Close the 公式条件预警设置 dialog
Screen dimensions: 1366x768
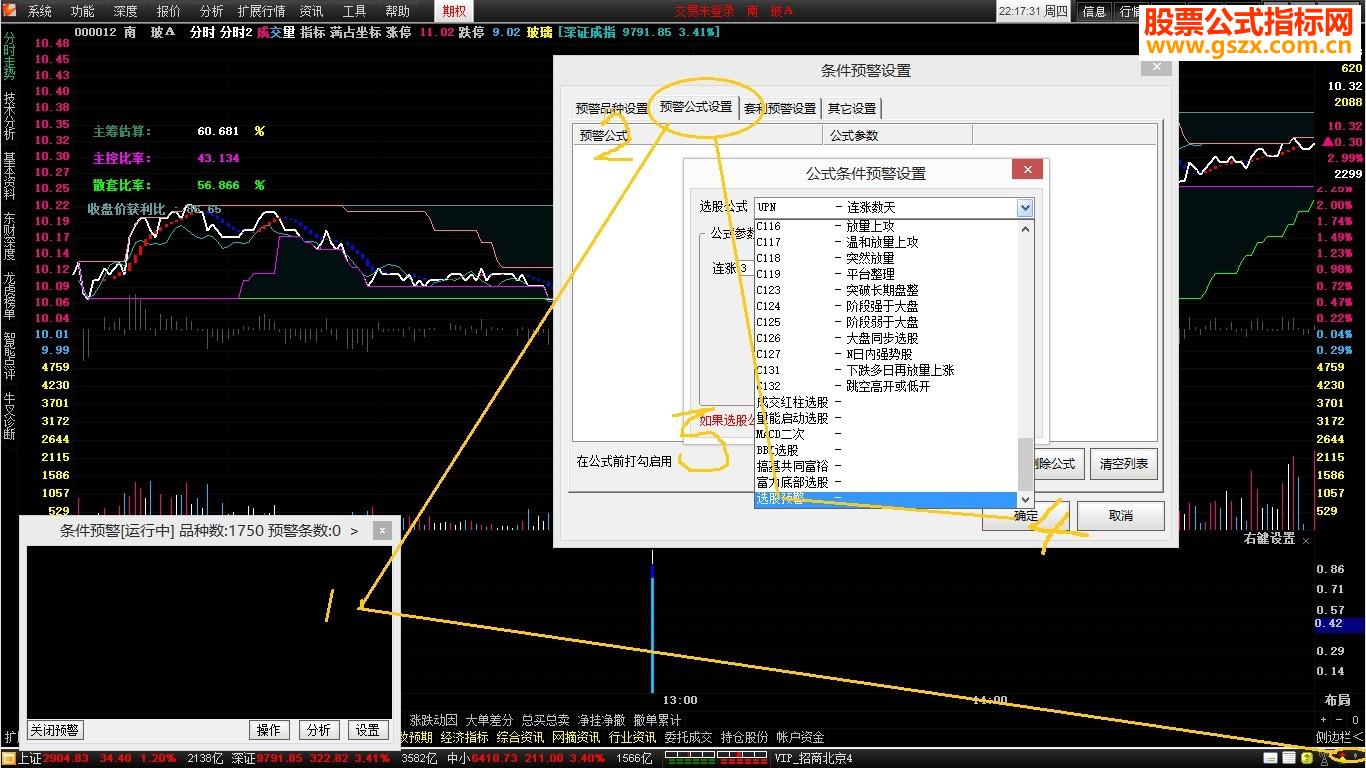1027,169
